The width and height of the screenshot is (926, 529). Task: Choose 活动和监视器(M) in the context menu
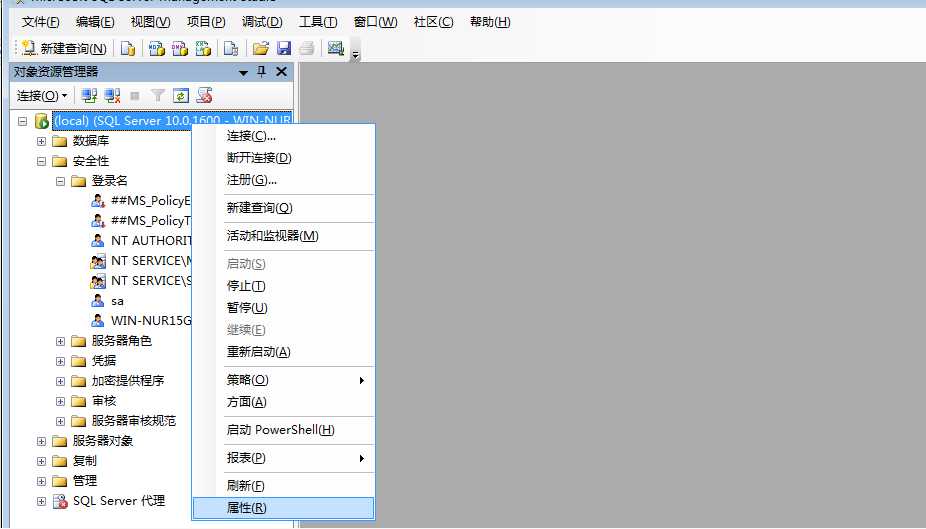[283, 236]
